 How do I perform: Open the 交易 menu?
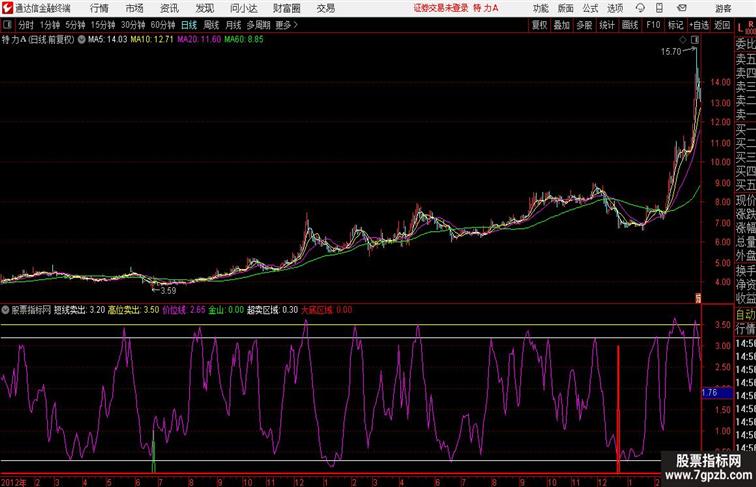pyautogui.click(x=326, y=8)
